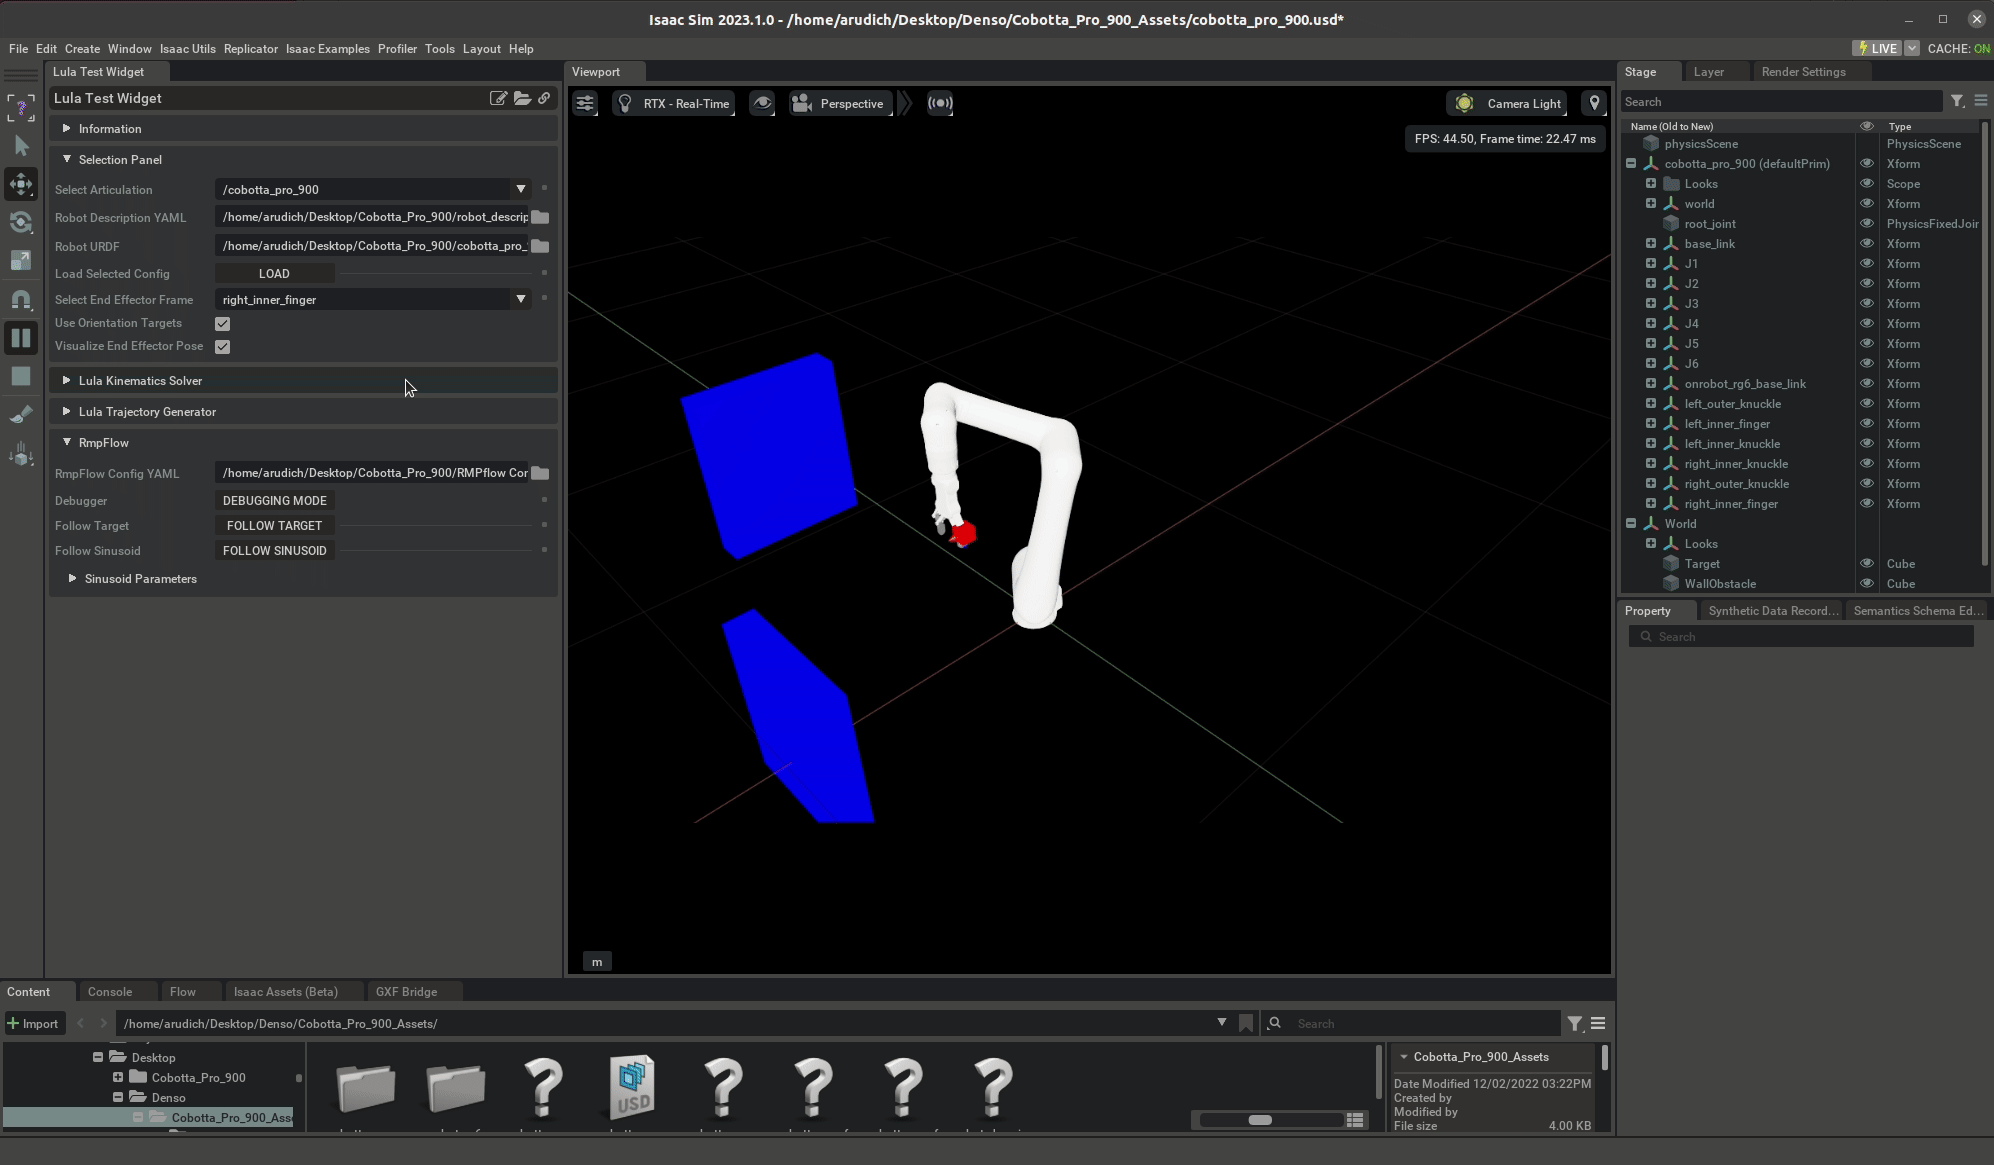Select the arrow Select tool in left toolbar
This screenshot has width=1994, height=1165.
click(x=21, y=146)
